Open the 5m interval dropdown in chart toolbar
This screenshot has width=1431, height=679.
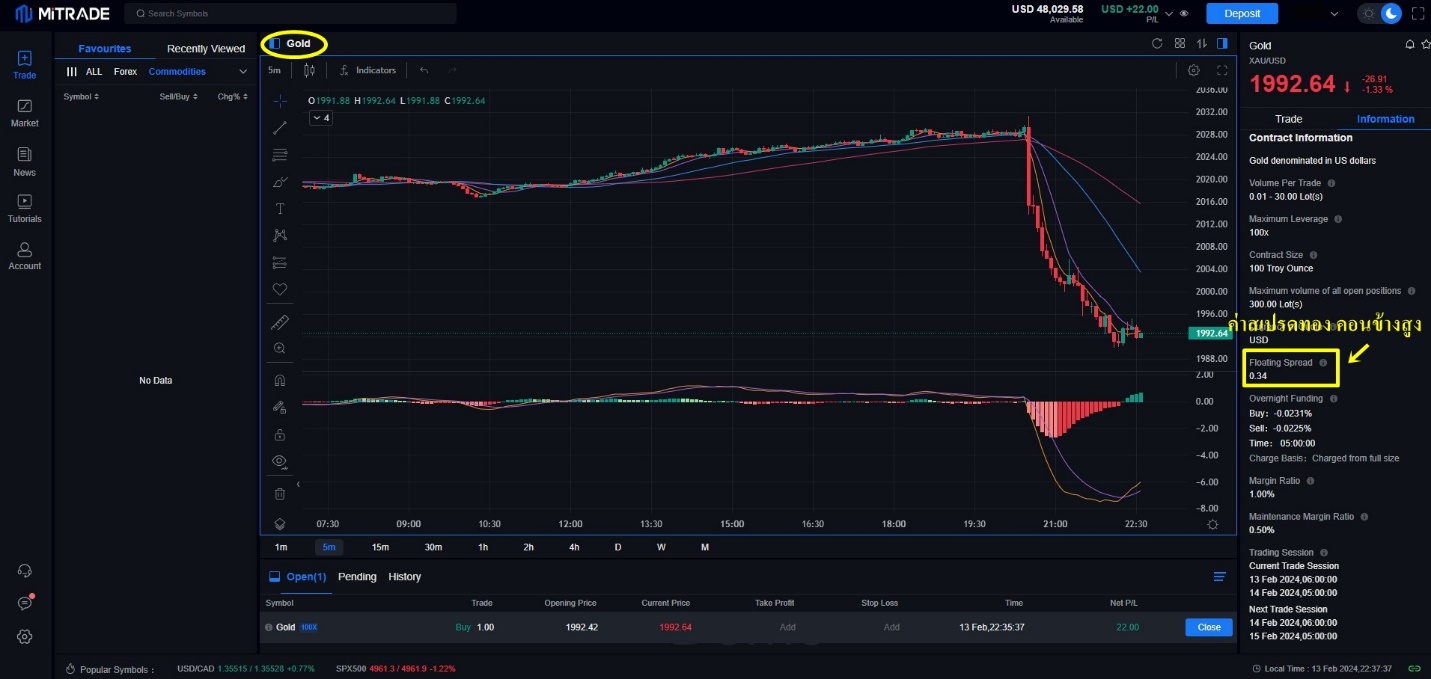pos(274,70)
